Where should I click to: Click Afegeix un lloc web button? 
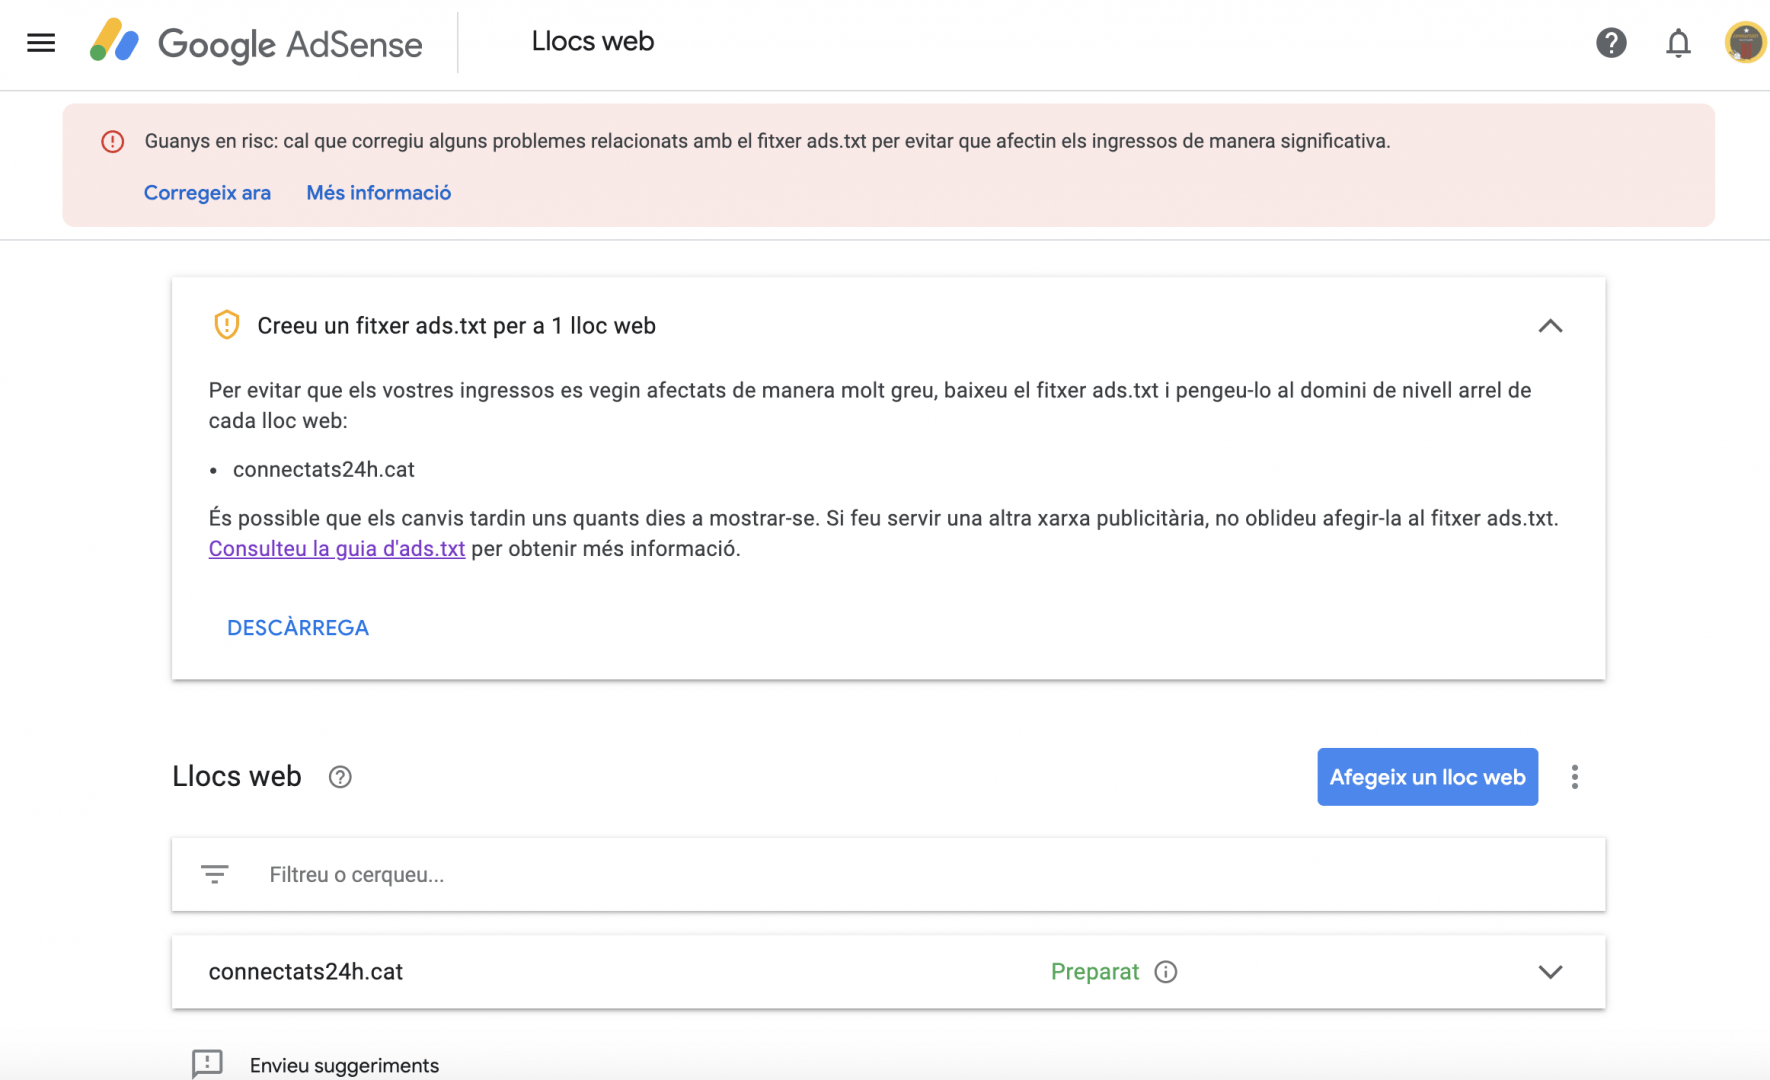coord(1427,777)
